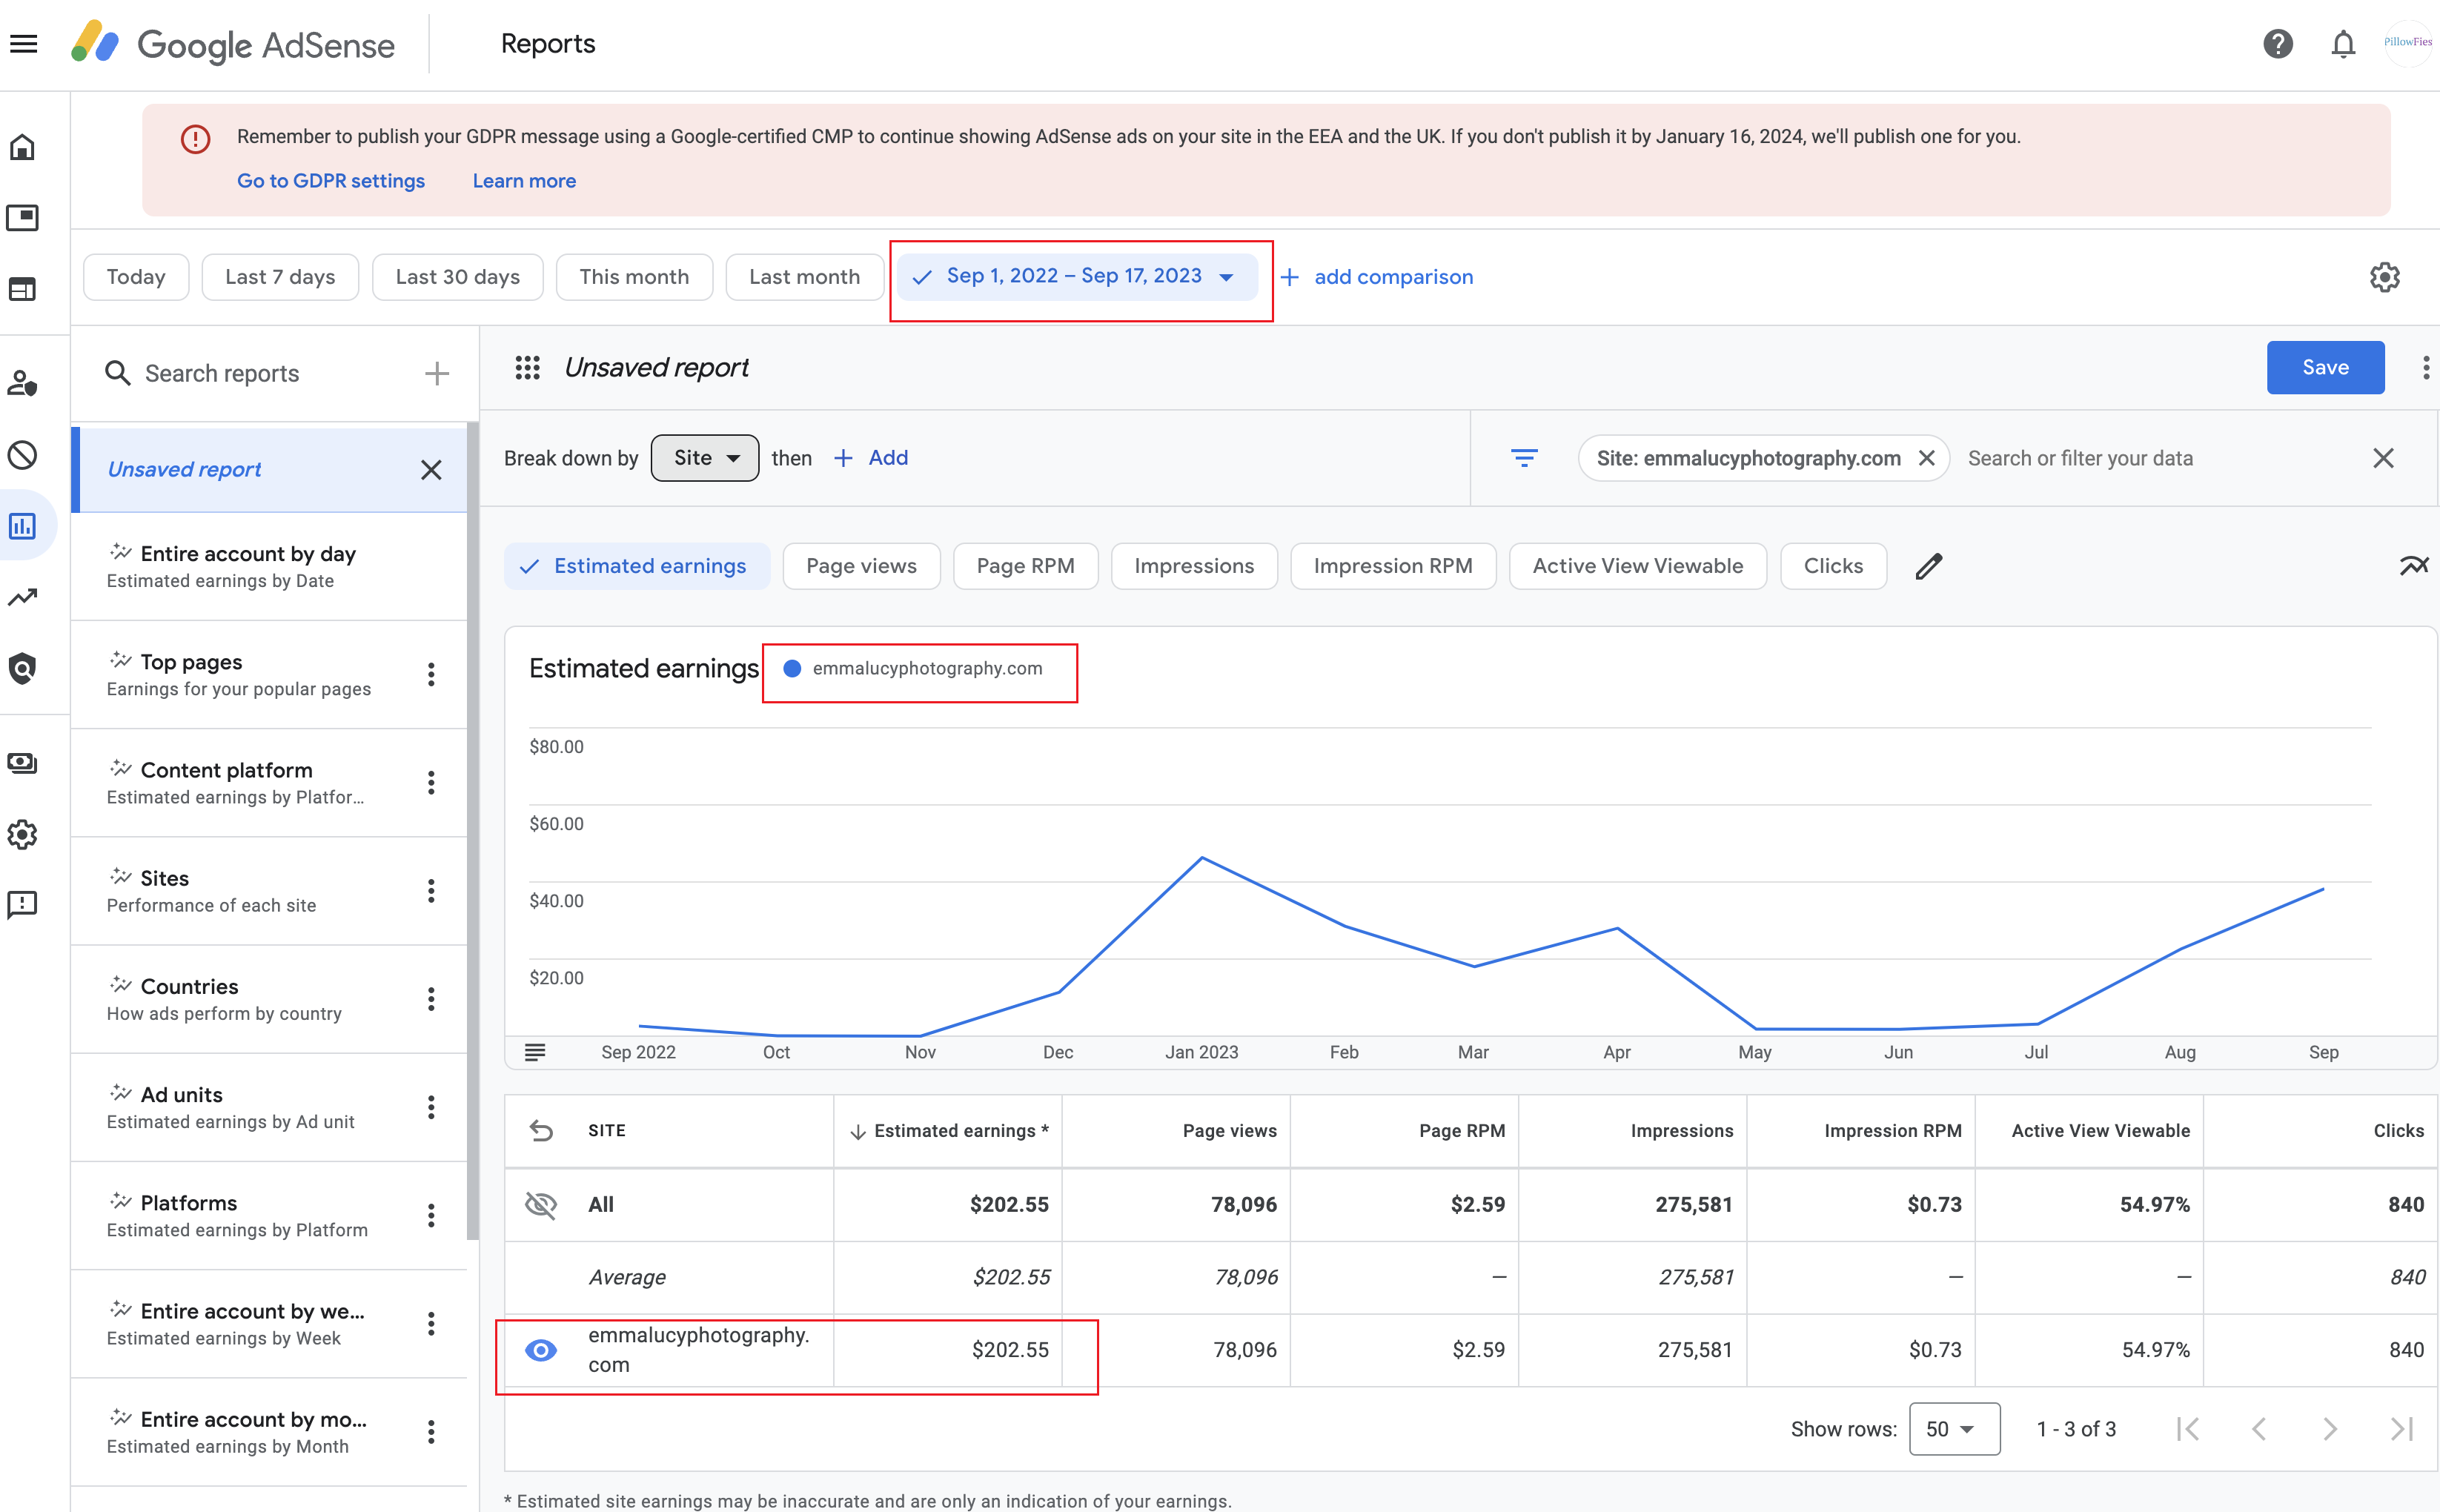The image size is (2440, 1512).
Task: Click Add breakdown dimension button
Action: pos(871,458)
